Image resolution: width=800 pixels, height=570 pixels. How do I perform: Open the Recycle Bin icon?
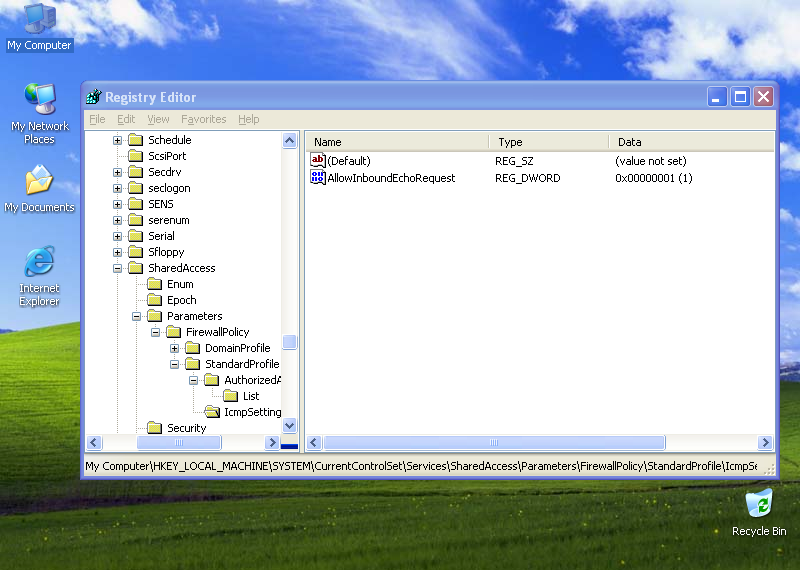click(x=759, y=512)
